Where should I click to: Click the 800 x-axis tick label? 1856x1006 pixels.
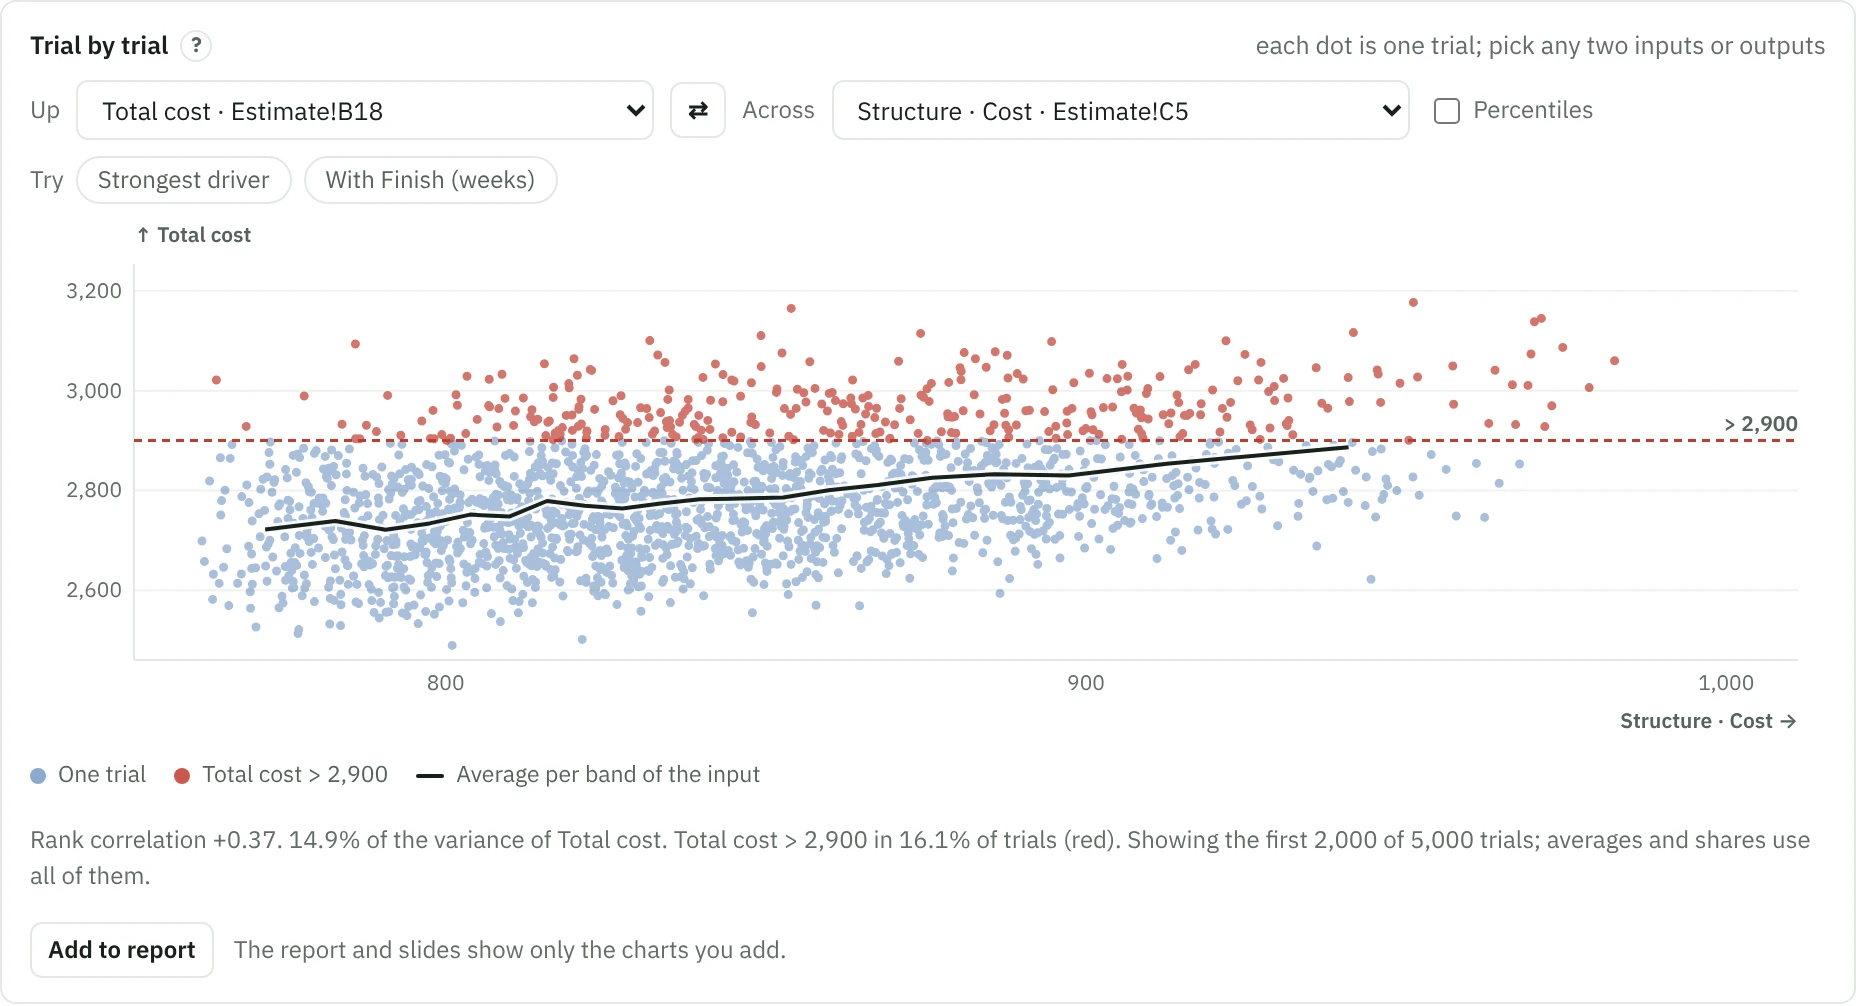coord(445,683)
